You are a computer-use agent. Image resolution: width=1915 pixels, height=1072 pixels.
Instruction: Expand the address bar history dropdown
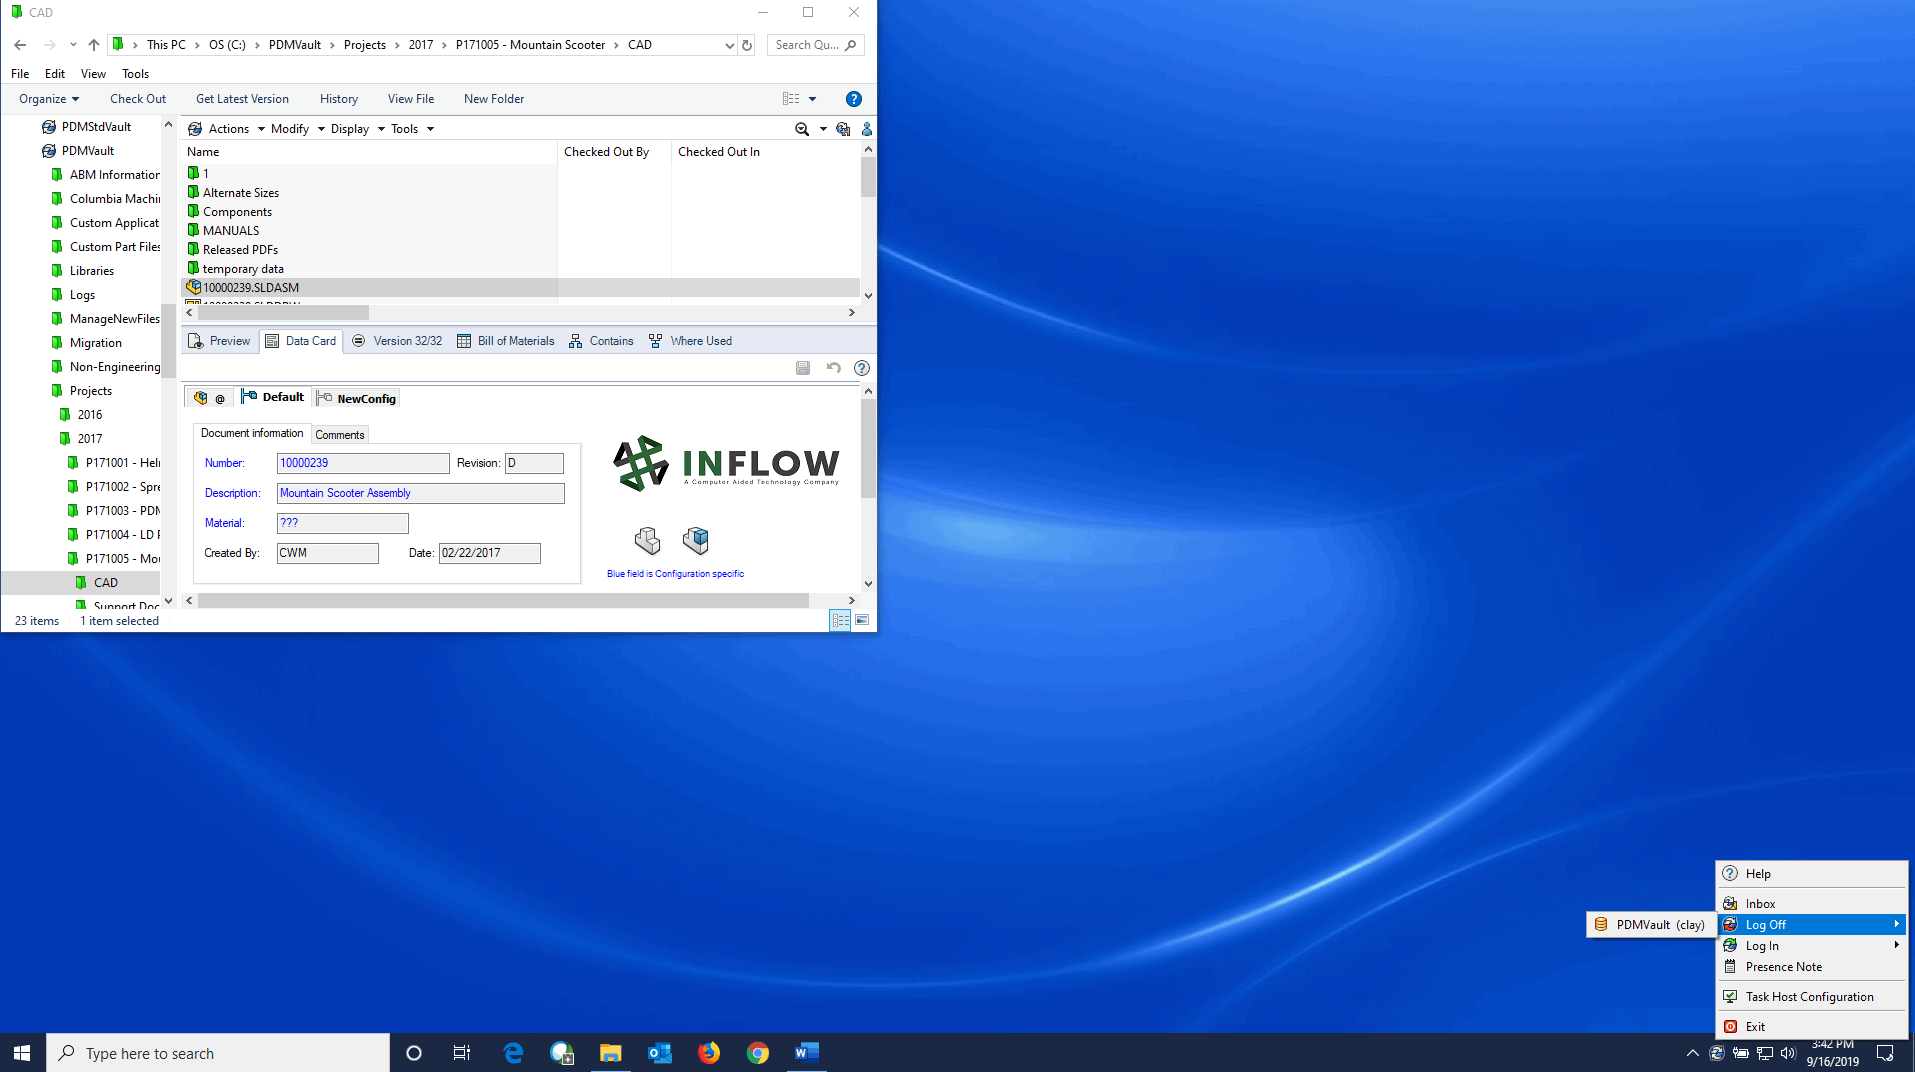[729, 45]
